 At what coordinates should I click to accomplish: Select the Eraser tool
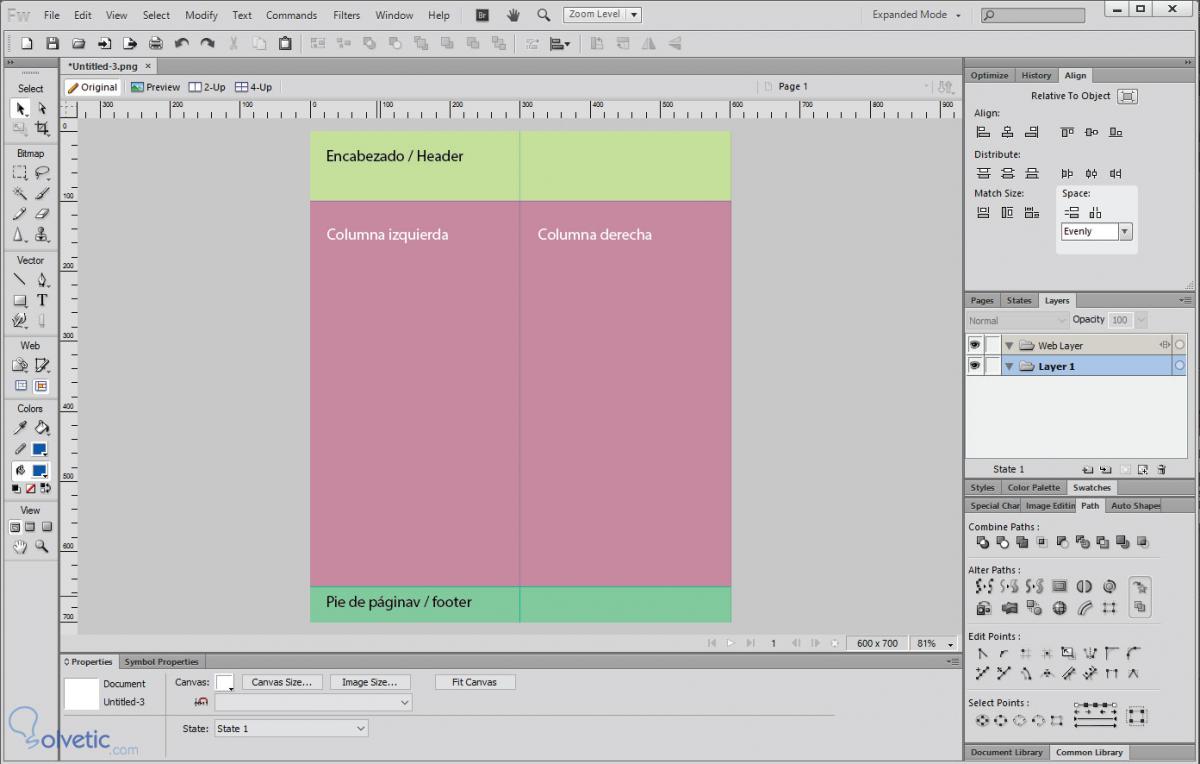tap(42, 213)
